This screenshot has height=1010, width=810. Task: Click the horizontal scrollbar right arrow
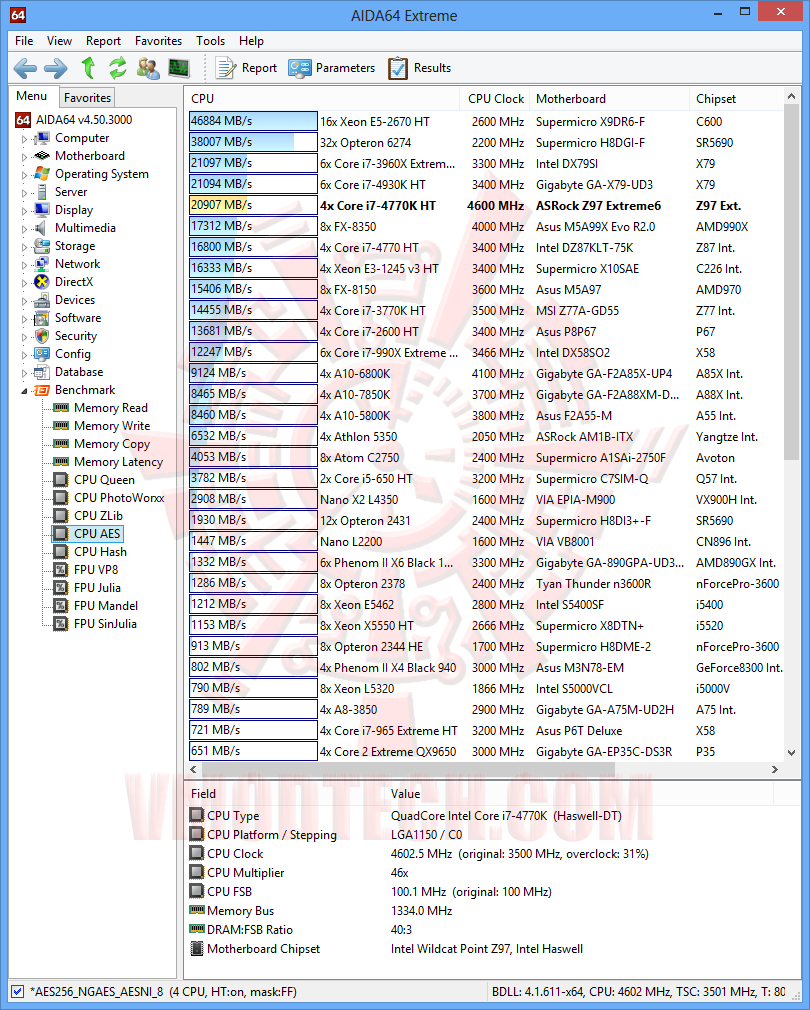click(x=775, y=769)
